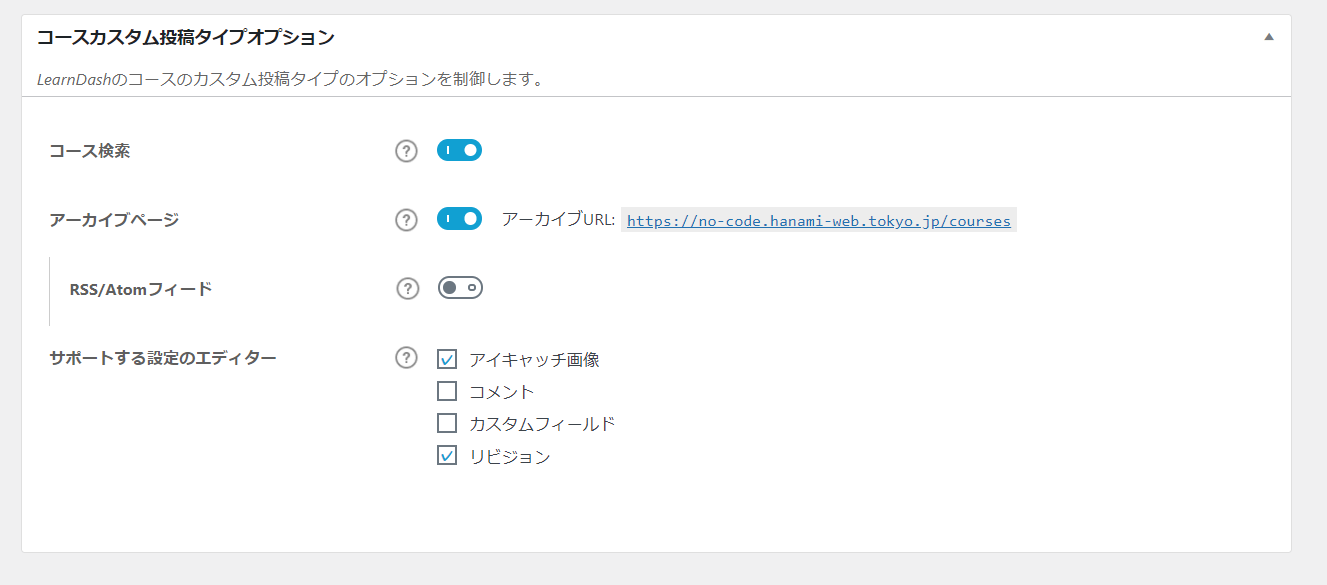The height and width of the screenshot is (585, 1327).
Task: Open help tooltip for コース検索
Action: point(406,151)
